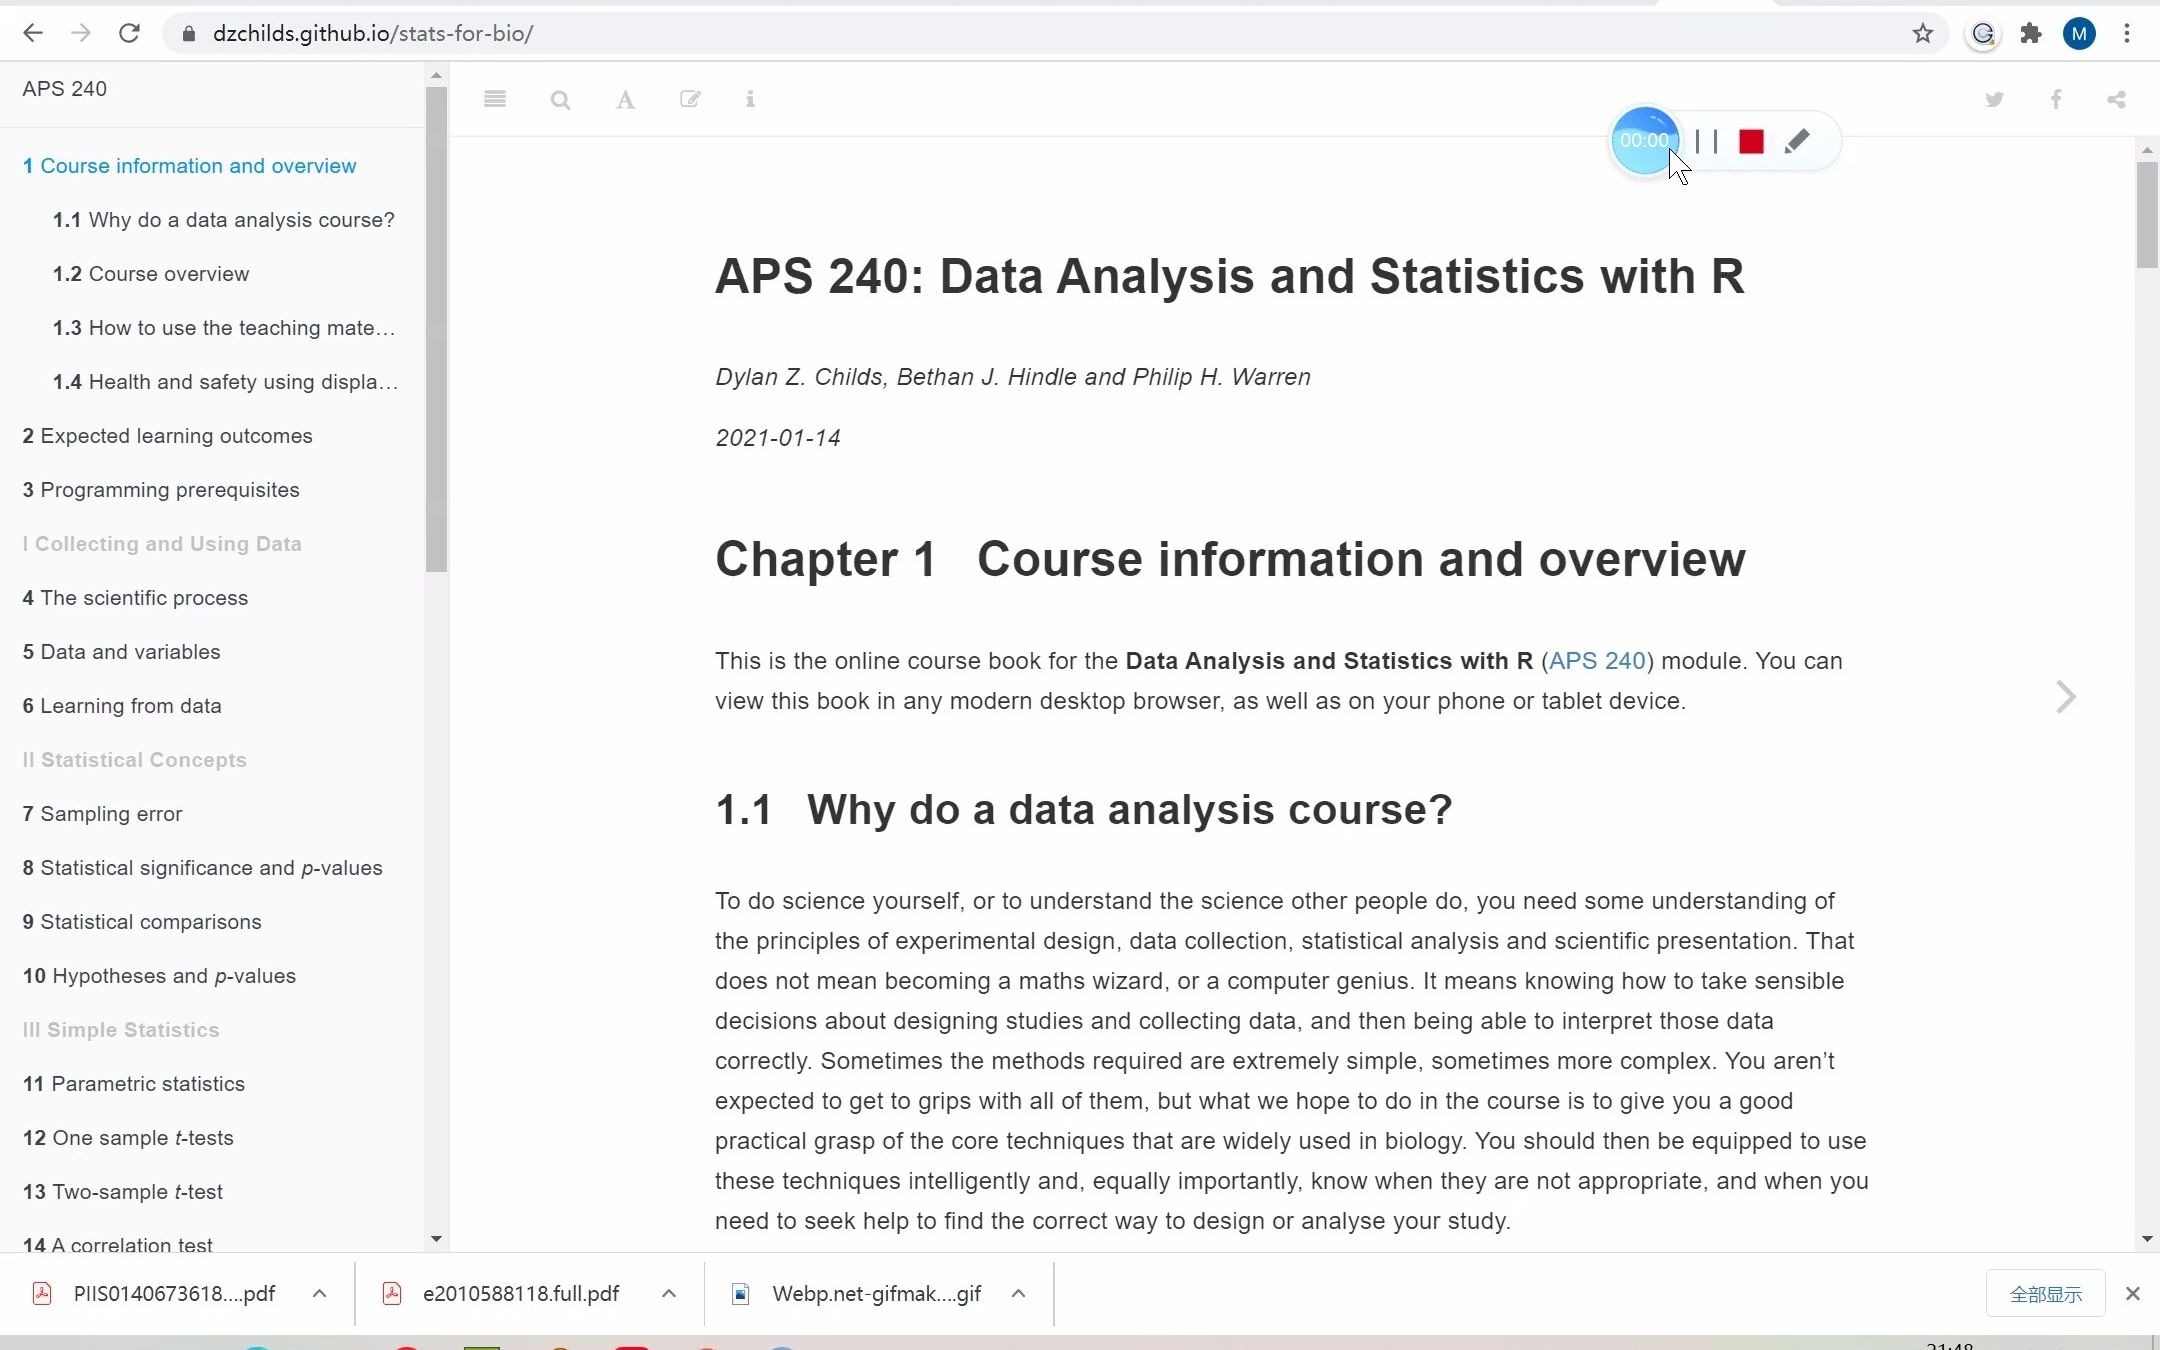Go to the next chapter arrow
Screen dimensions: 2160x1350
pos(2066,697)
